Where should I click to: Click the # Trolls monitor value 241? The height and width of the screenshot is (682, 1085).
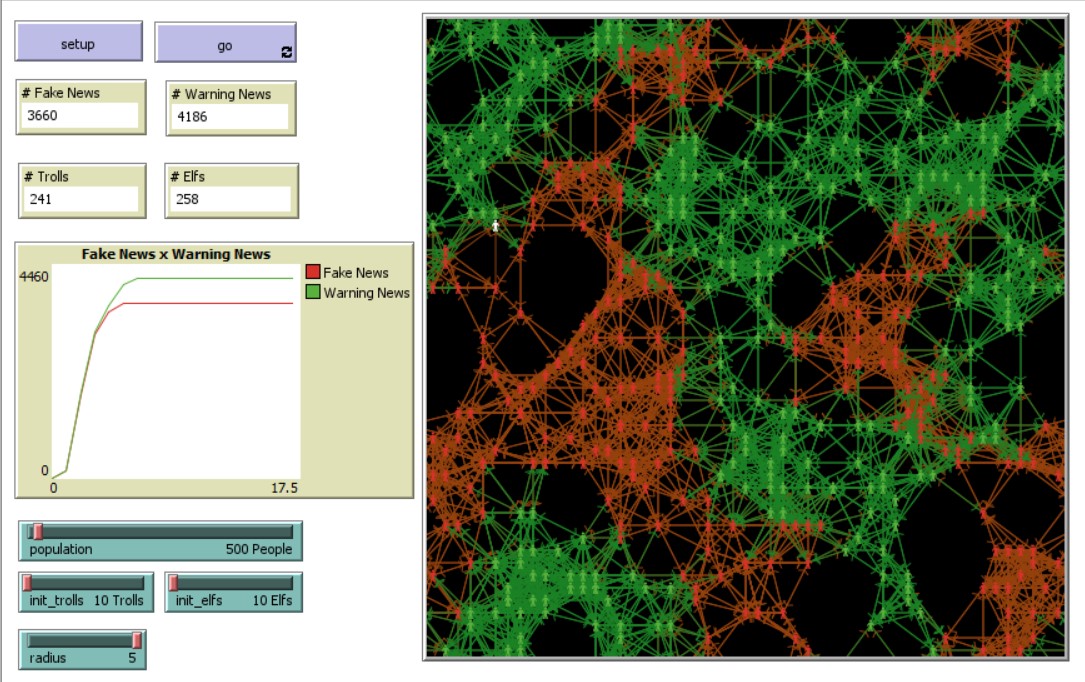[82, 199]
